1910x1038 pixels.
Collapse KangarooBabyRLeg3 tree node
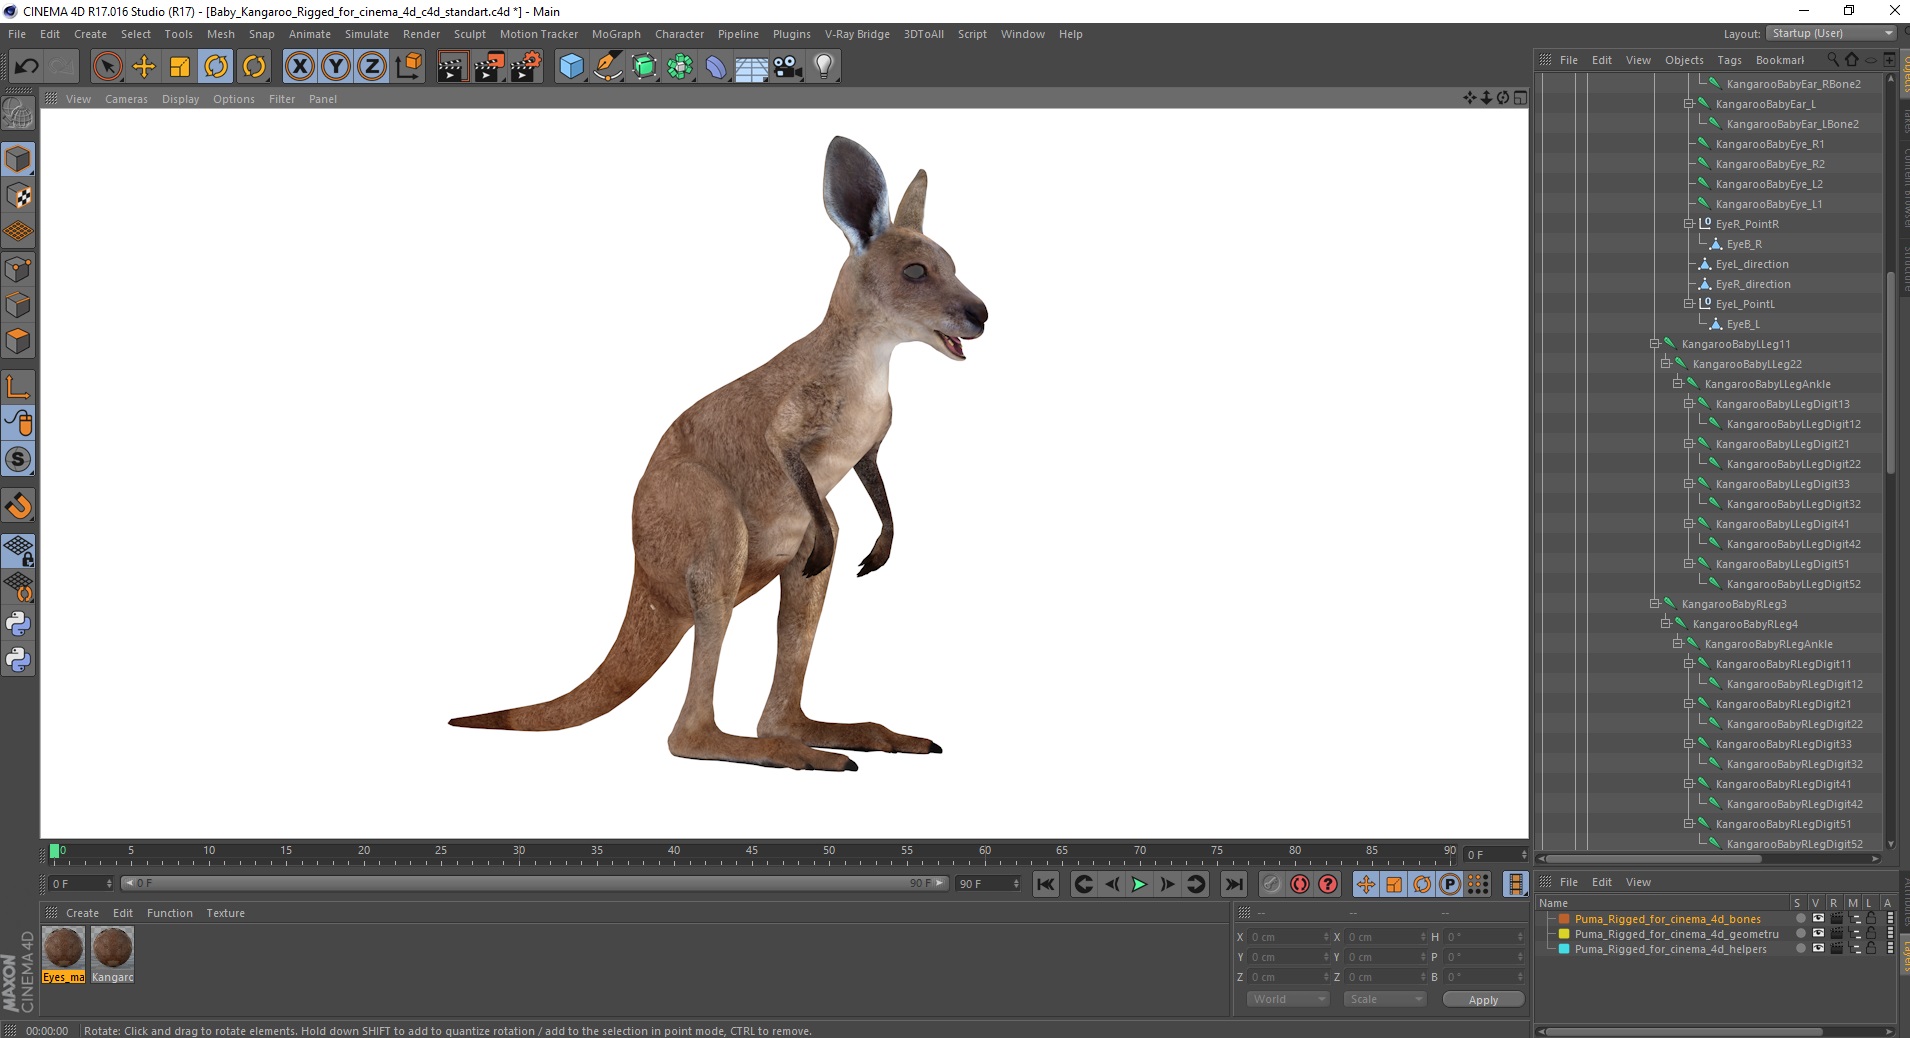tap(1655, 604)
